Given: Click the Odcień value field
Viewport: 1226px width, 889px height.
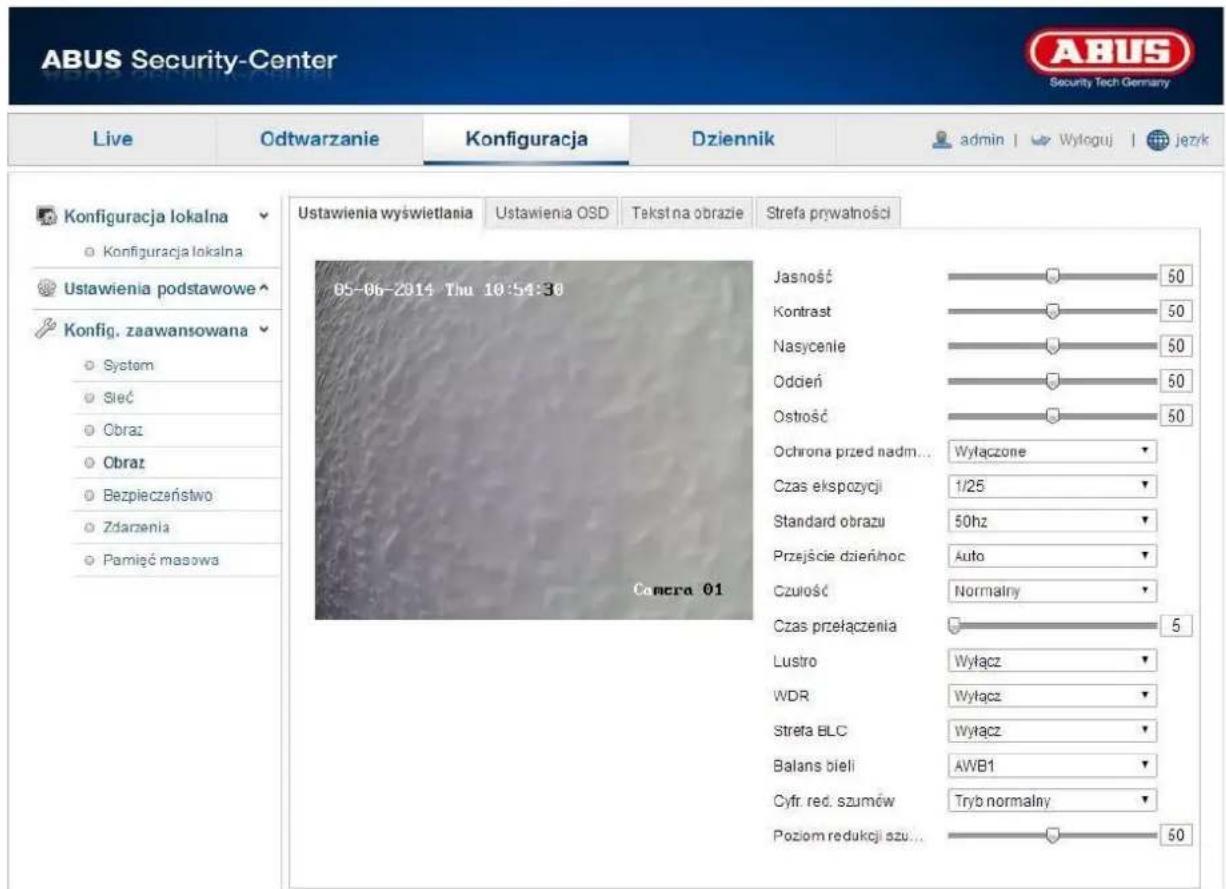Looking at the screenshot, I should pos(1176,381).
